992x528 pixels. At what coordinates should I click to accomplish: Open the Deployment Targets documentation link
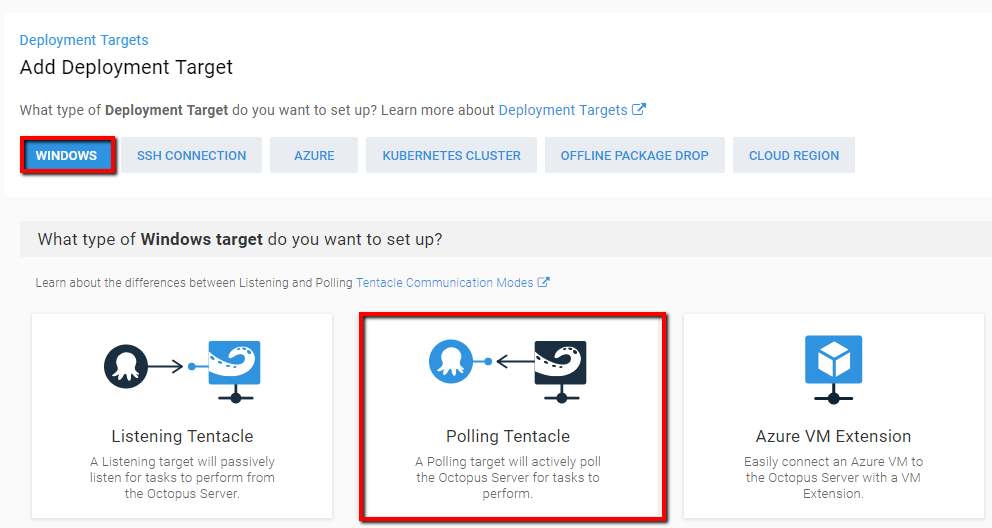click(562, 110)
